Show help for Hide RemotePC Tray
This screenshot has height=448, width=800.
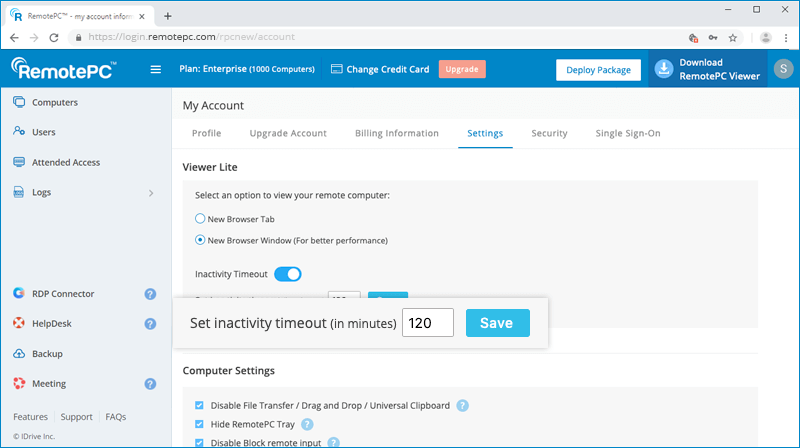tap(307, 424)
